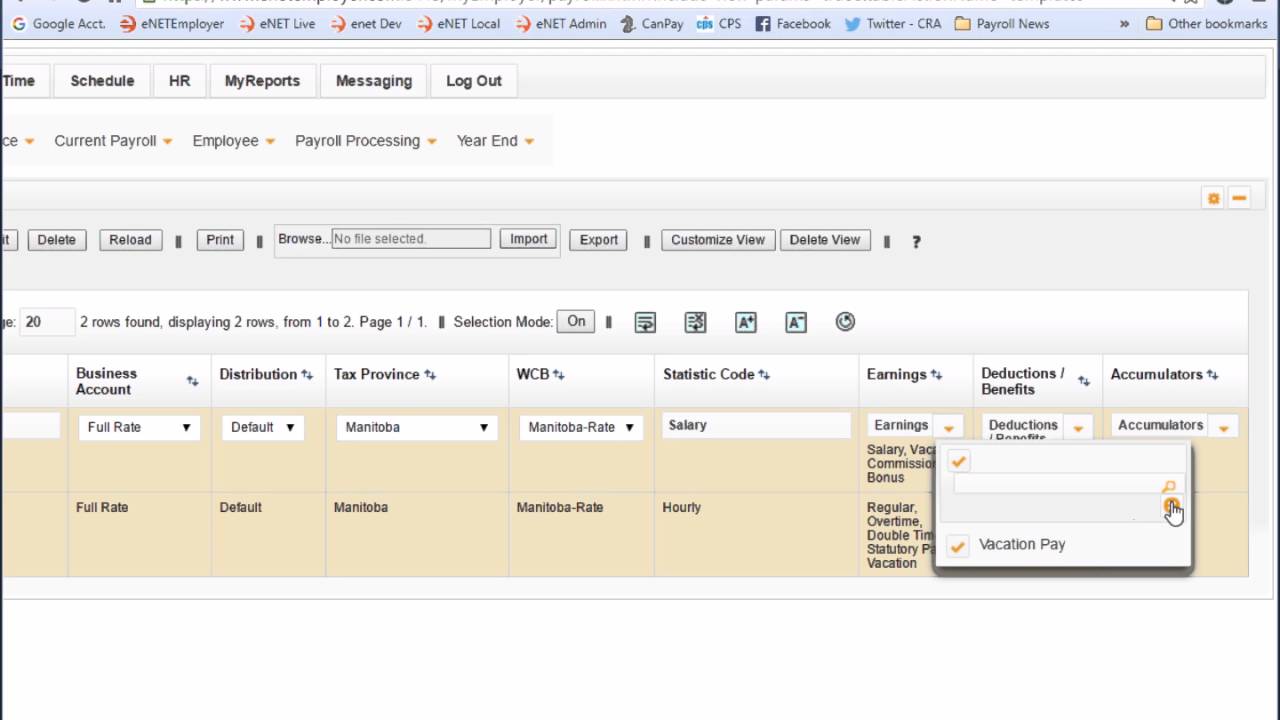Sort by Business Account column

[192, 381]
